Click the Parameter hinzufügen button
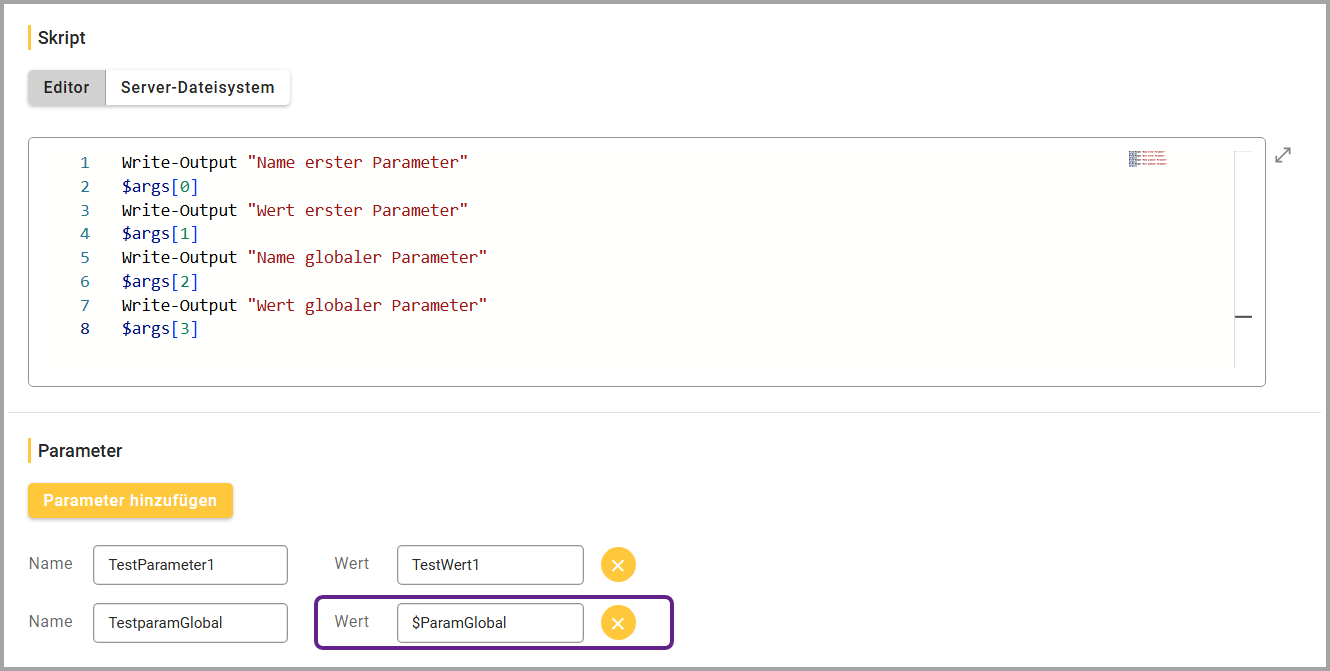Screen dimensions: 1330x671 tap(130, 501)
